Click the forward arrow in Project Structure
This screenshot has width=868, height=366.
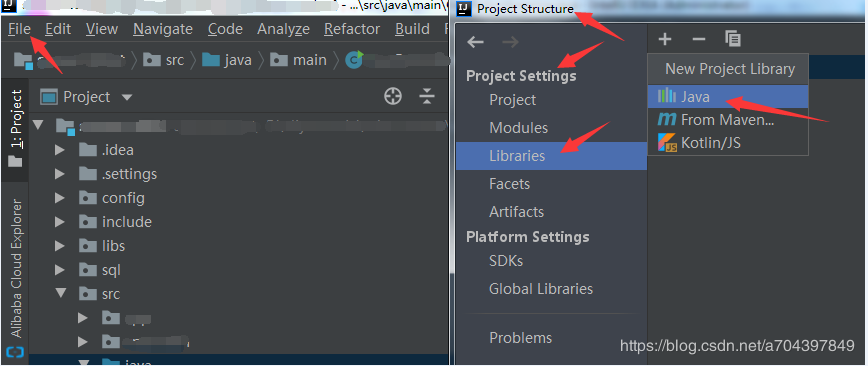(x=510, y=43)
